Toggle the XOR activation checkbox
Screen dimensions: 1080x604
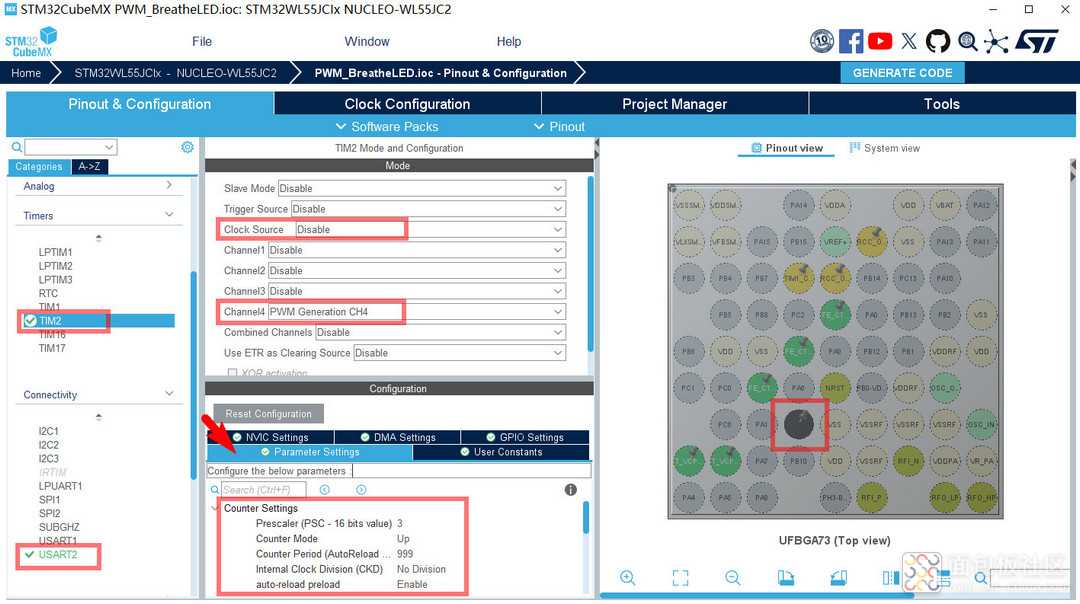(232, 373)
